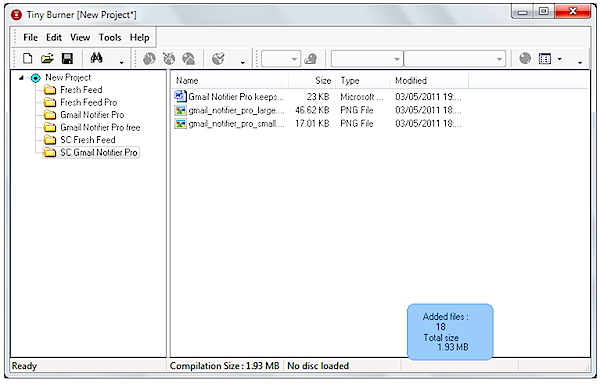Click the window resize grip in the status bar corner

[x=586, y=367]
